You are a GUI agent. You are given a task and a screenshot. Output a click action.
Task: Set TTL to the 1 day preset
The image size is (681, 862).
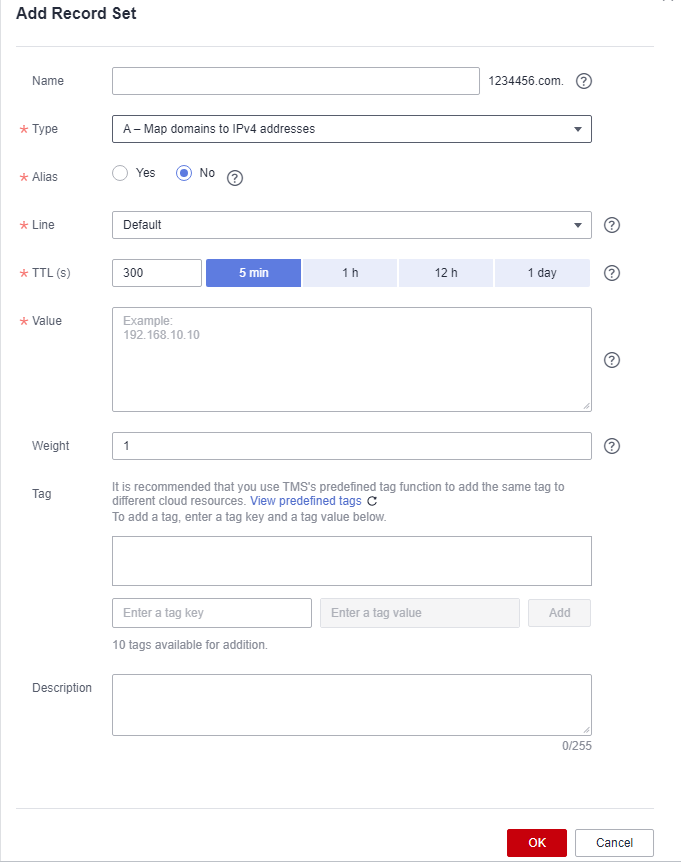(542, 273)
